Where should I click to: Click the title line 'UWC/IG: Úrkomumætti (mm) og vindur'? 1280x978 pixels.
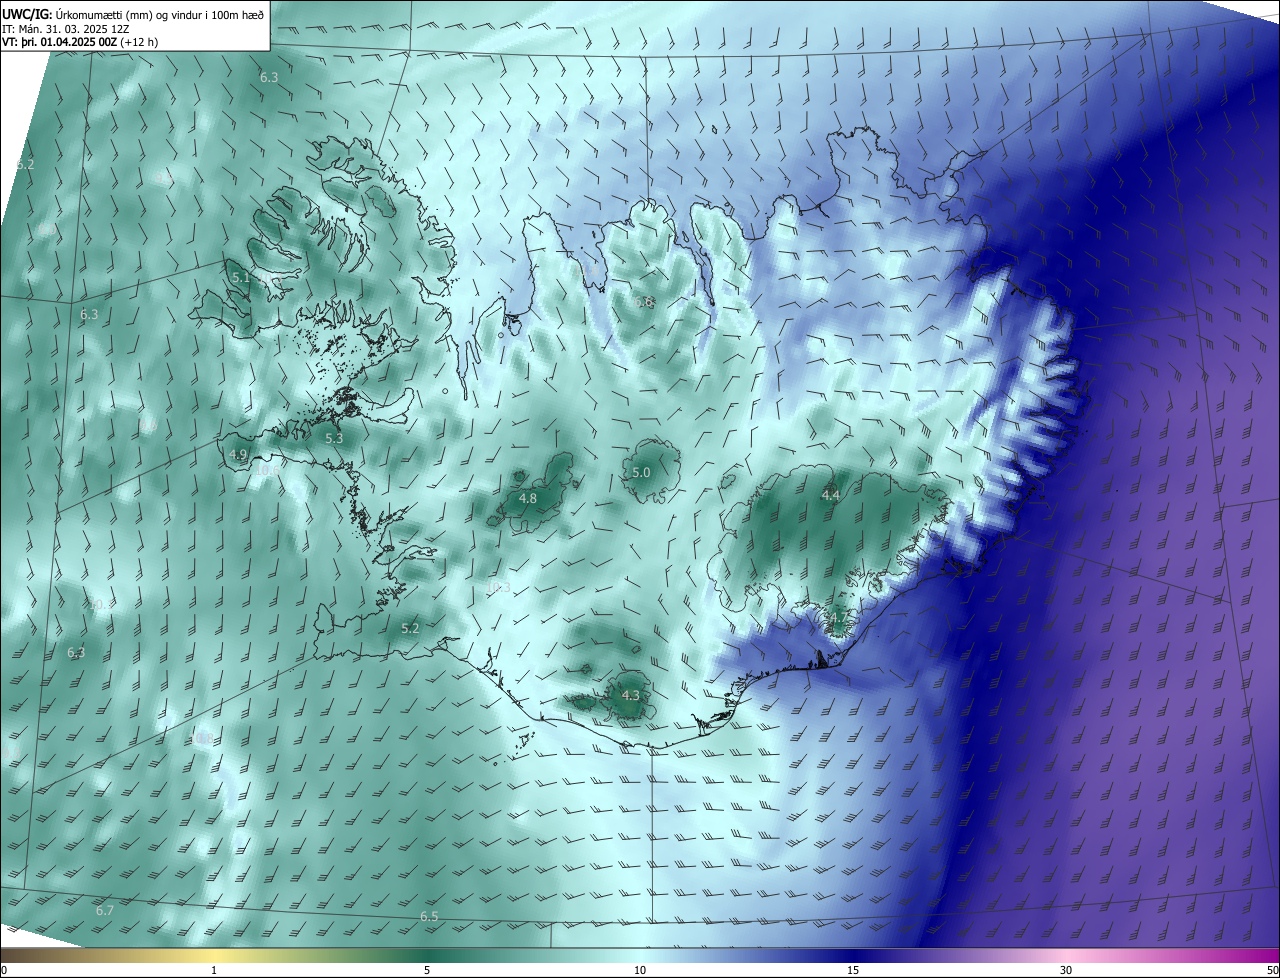pyautogui.click(x=133, y=14)
